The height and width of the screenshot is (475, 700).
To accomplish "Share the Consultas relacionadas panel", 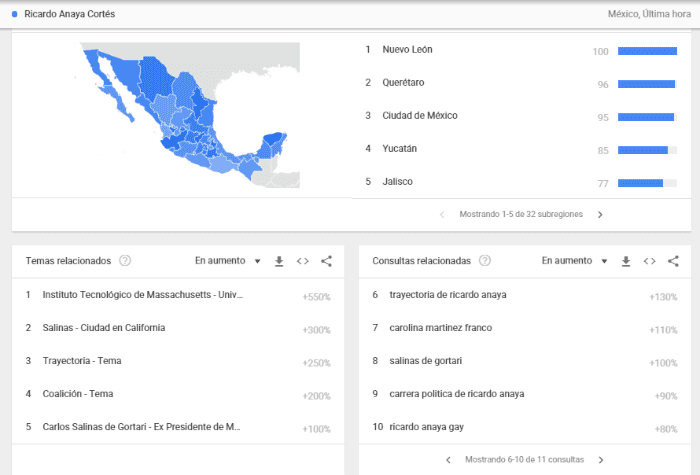I will (673, 261).
